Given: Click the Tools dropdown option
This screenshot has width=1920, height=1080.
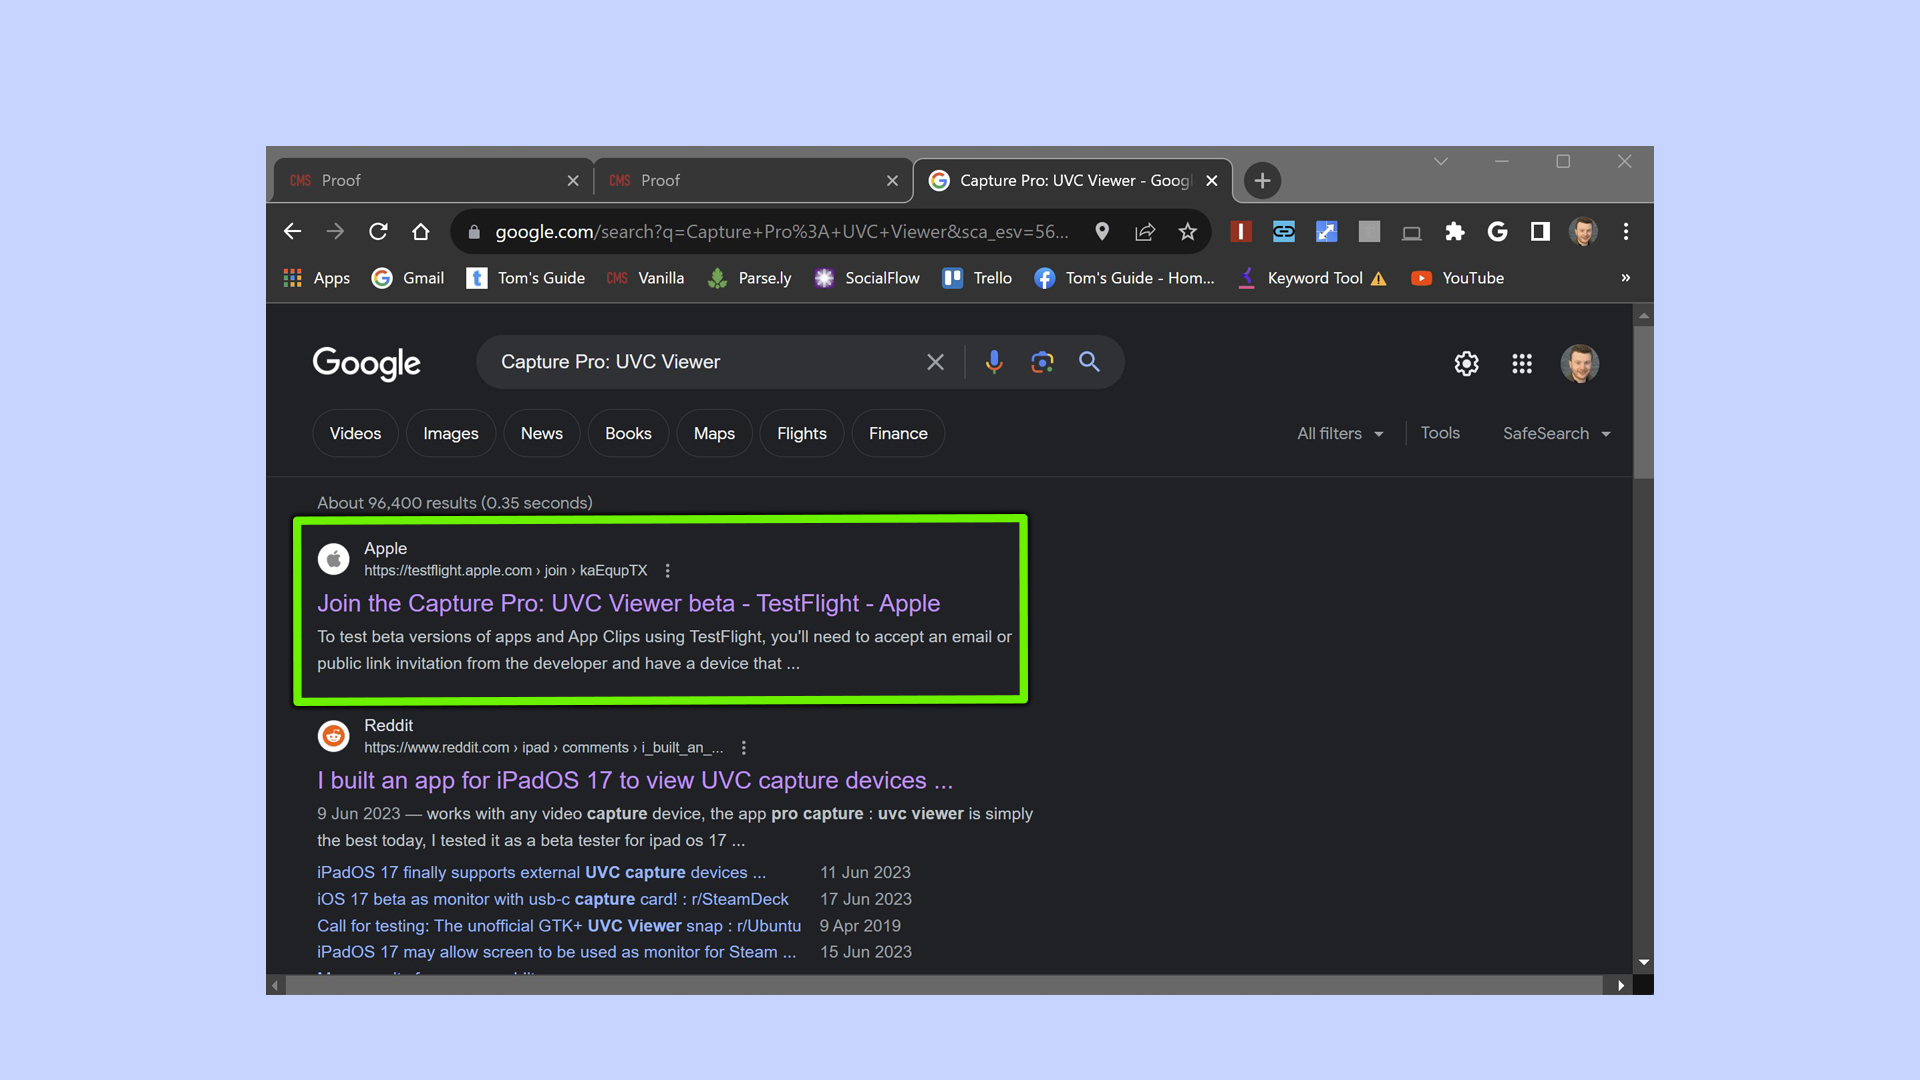Looking at the screenshot, I should pyautogui.click(x=1440, y=433).
